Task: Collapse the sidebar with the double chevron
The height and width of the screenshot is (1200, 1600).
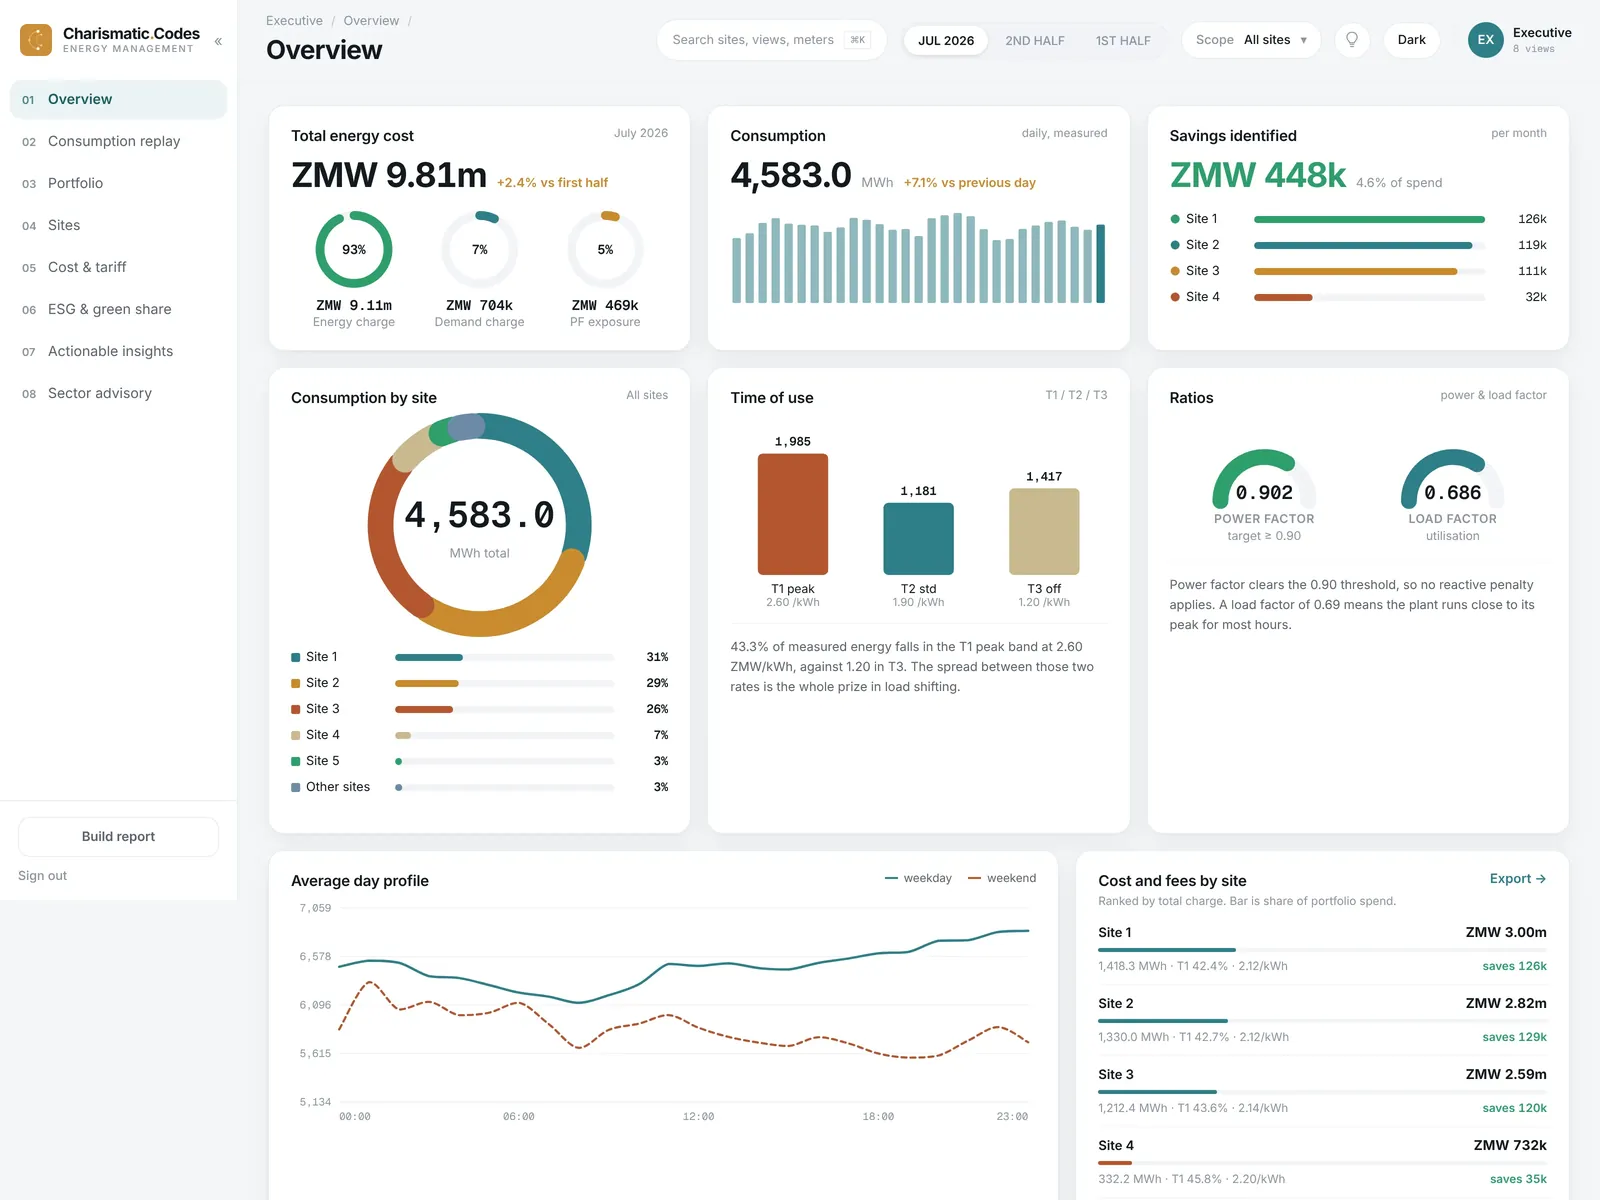Action: pyautogui.click(x=218, y=41)
